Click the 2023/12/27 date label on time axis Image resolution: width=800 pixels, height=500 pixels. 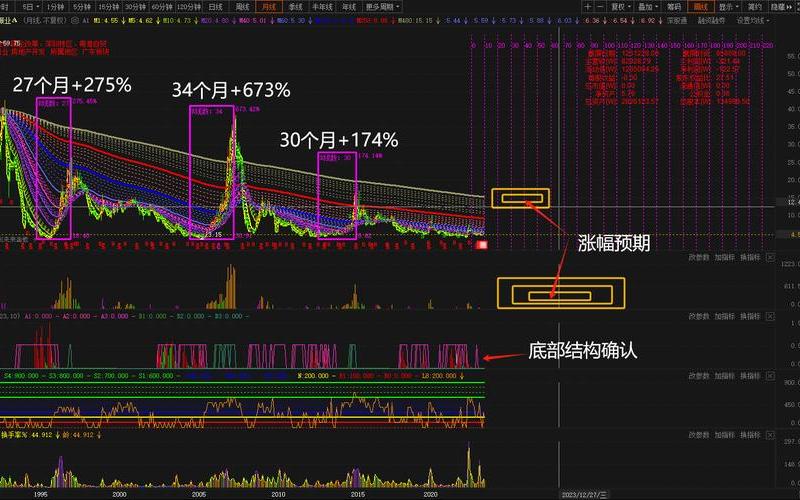(585, 494)
